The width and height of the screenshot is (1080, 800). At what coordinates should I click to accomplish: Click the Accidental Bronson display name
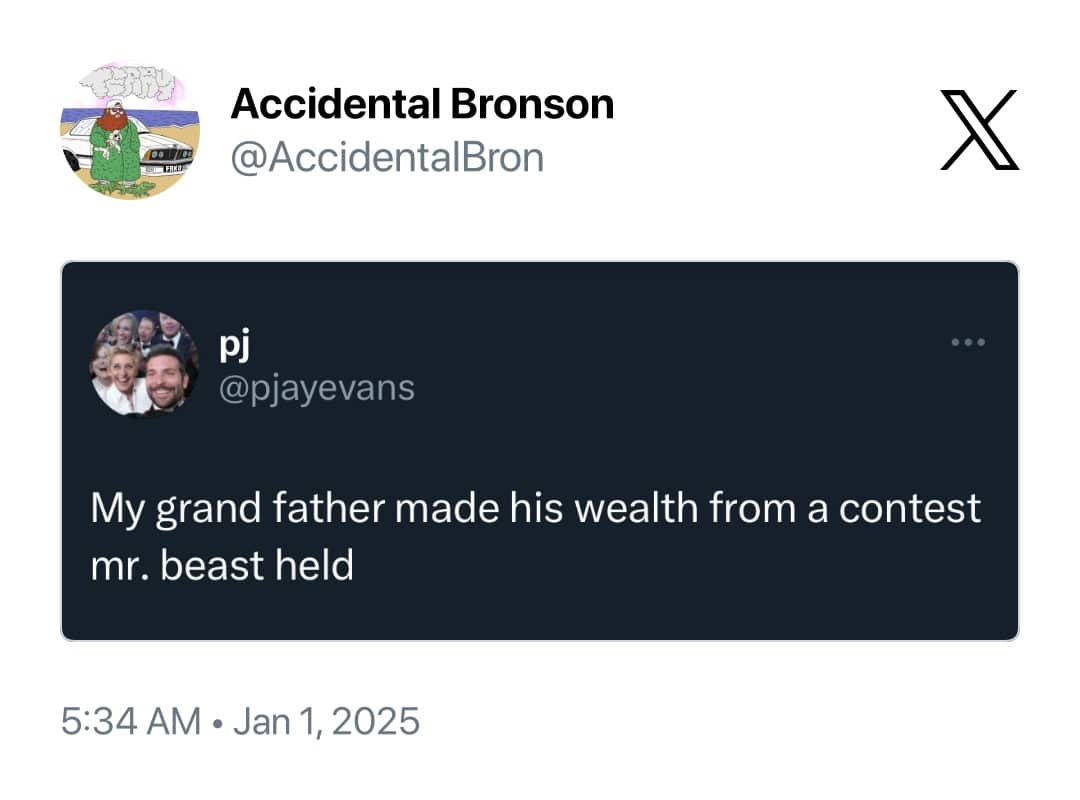coord(422,104)
